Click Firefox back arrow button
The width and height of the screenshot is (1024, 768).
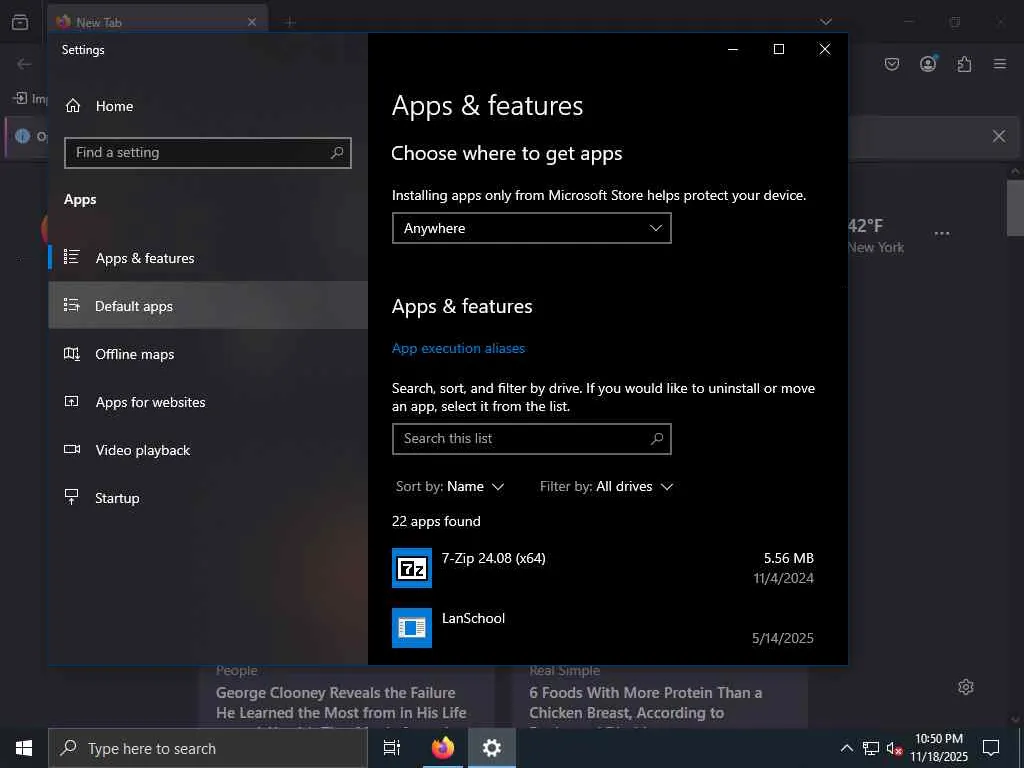pyautogui.click(x=24, y=64)
